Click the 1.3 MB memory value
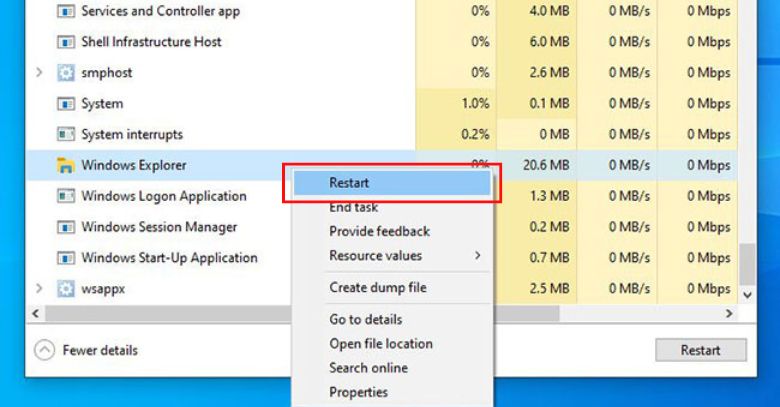Viewport: 780px width, 407px height. tap(549, 196)
